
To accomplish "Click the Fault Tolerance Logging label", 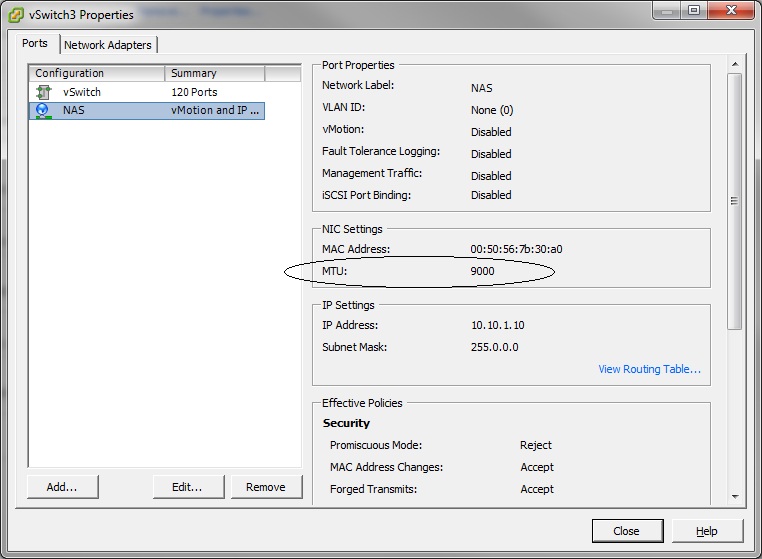I will click(x=381, y=152).
